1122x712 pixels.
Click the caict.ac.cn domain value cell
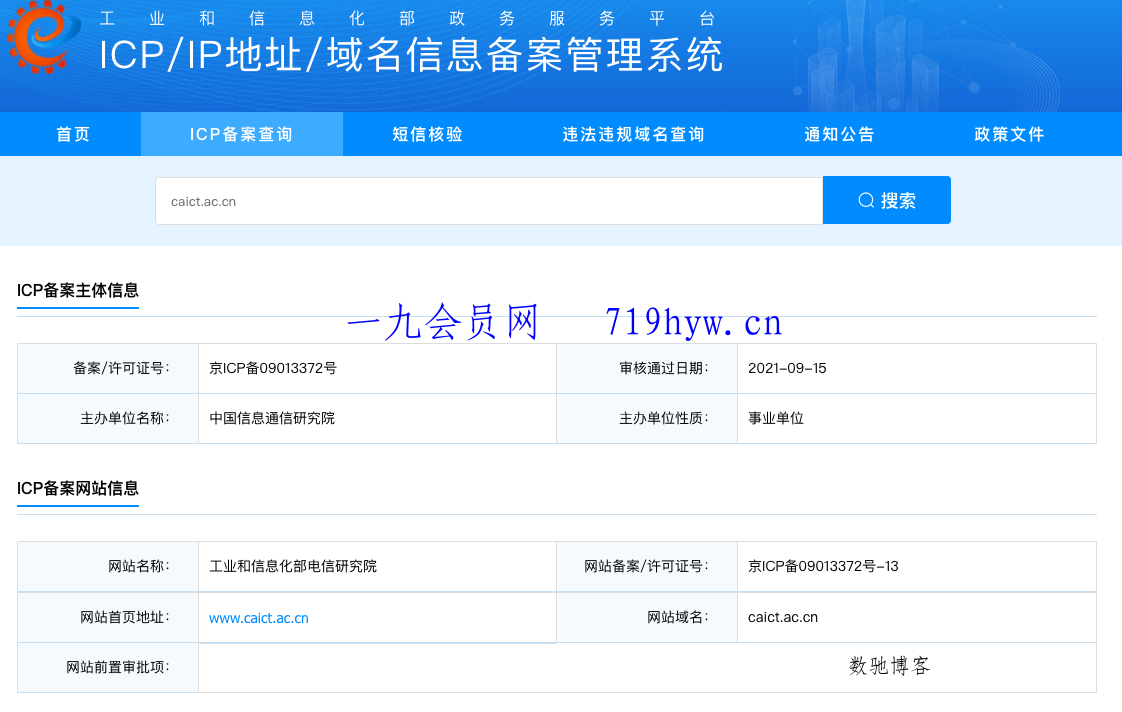[x=917, y=618]
